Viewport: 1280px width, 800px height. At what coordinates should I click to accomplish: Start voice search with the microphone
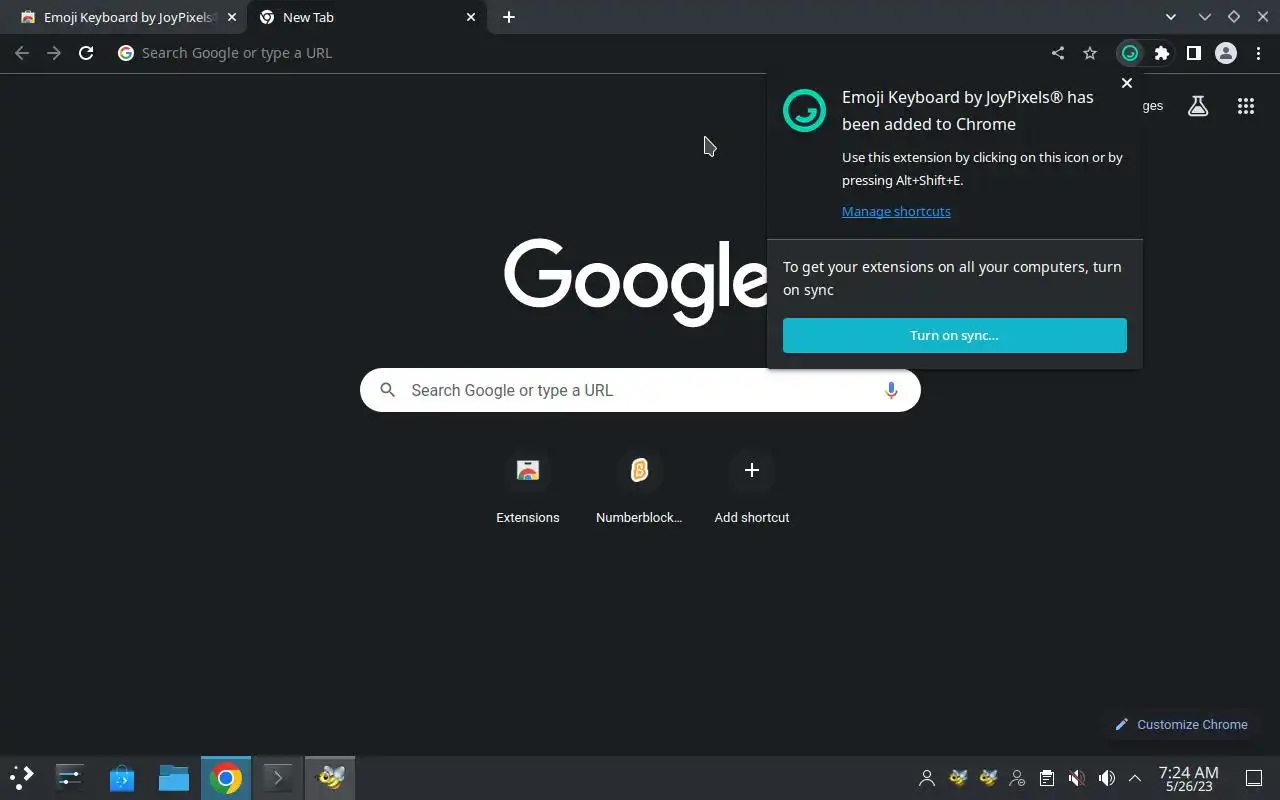point(891,390)
